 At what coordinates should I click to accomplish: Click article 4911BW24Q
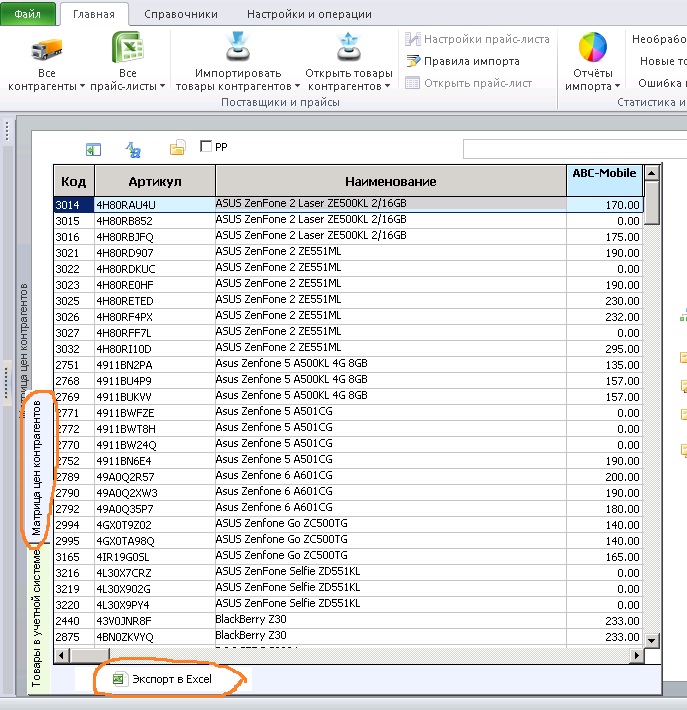(x=155, y=445)
